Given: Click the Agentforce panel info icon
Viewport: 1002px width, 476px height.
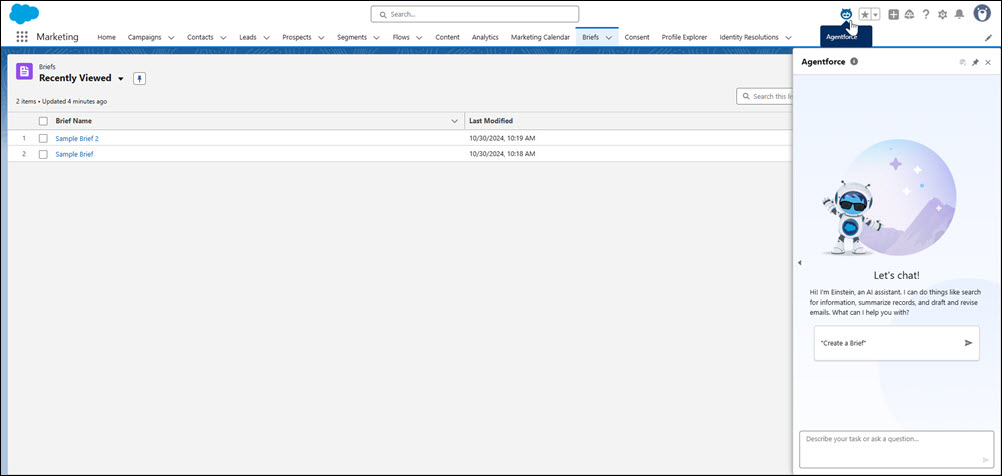Looking at the screenshot, I should click(854, 62).
